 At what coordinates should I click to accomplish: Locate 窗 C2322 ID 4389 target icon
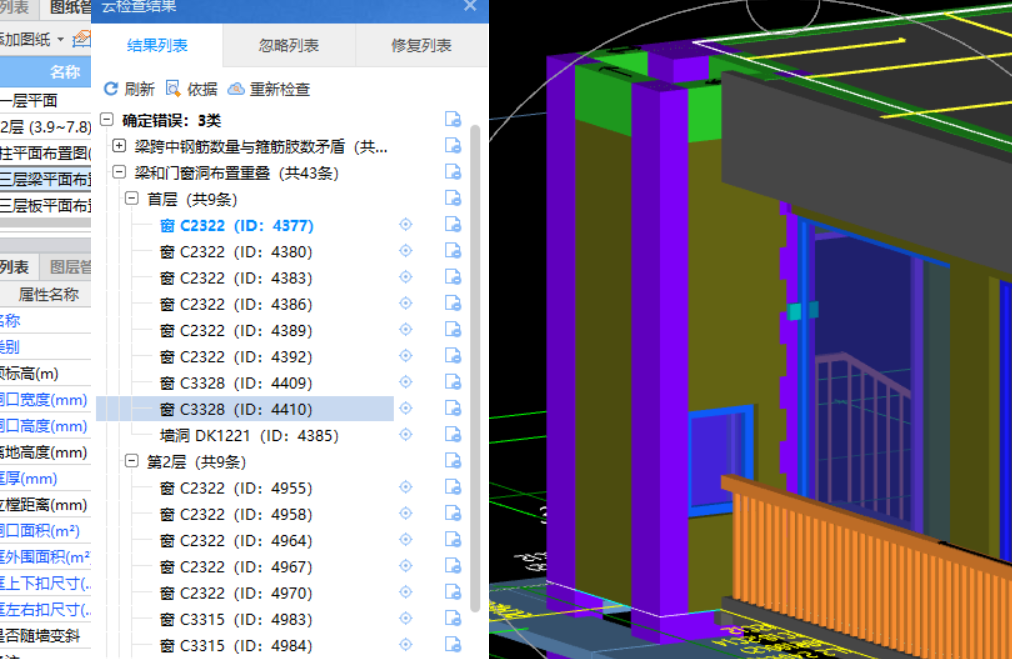pyautogui.click(x=405, y=330)
